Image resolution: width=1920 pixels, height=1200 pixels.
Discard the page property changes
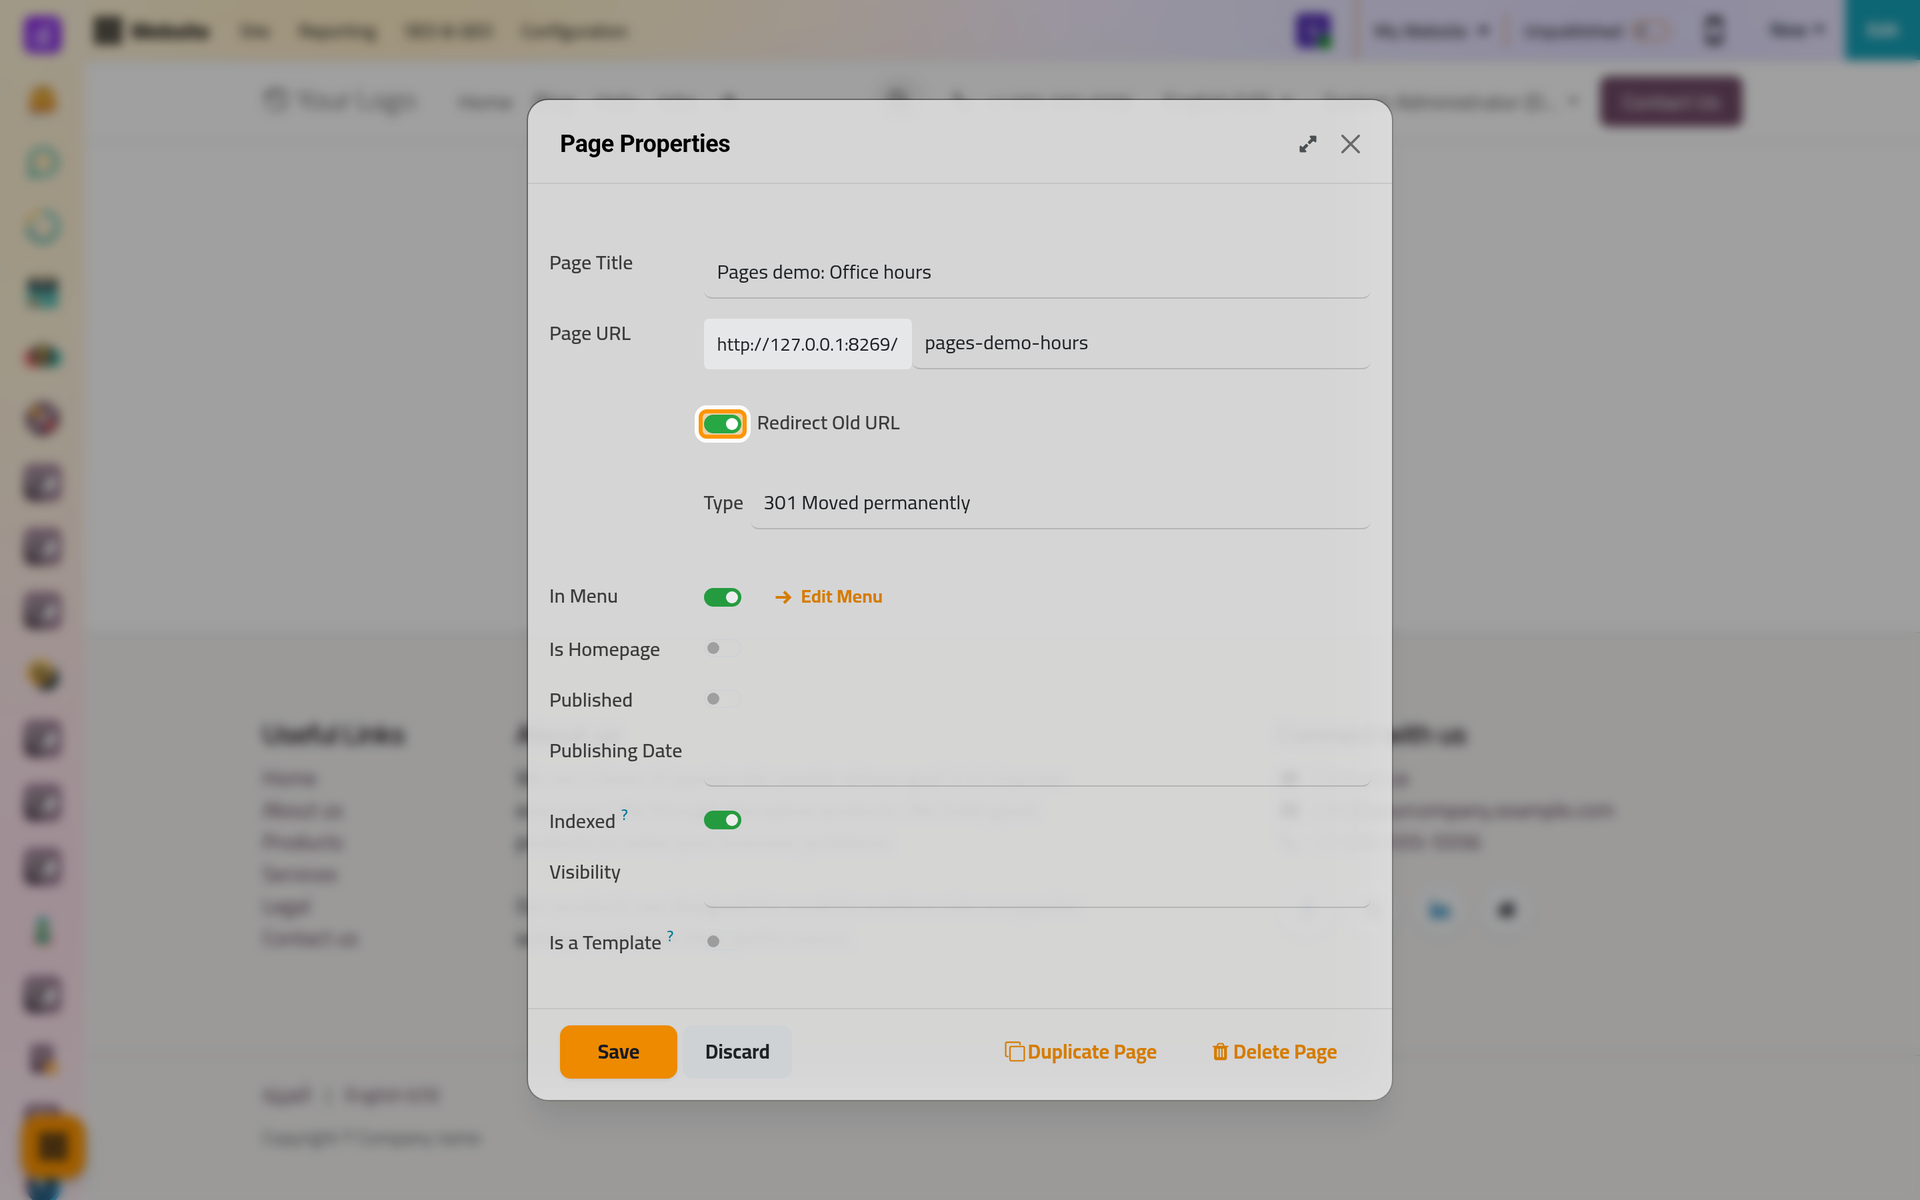tap(737, 1052)
